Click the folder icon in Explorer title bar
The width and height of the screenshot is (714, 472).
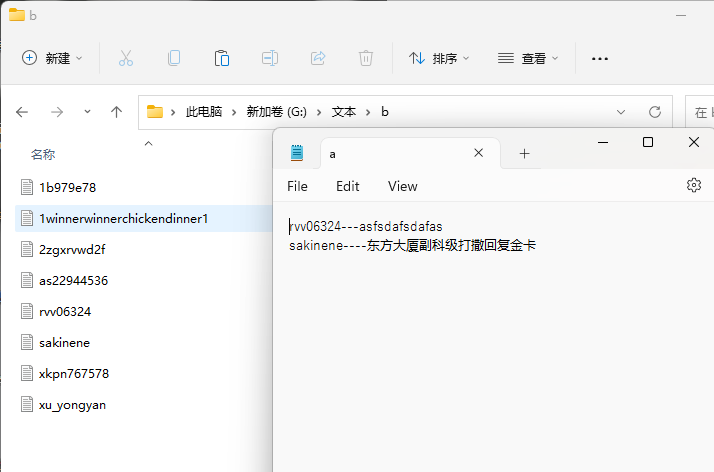point(17,15)
